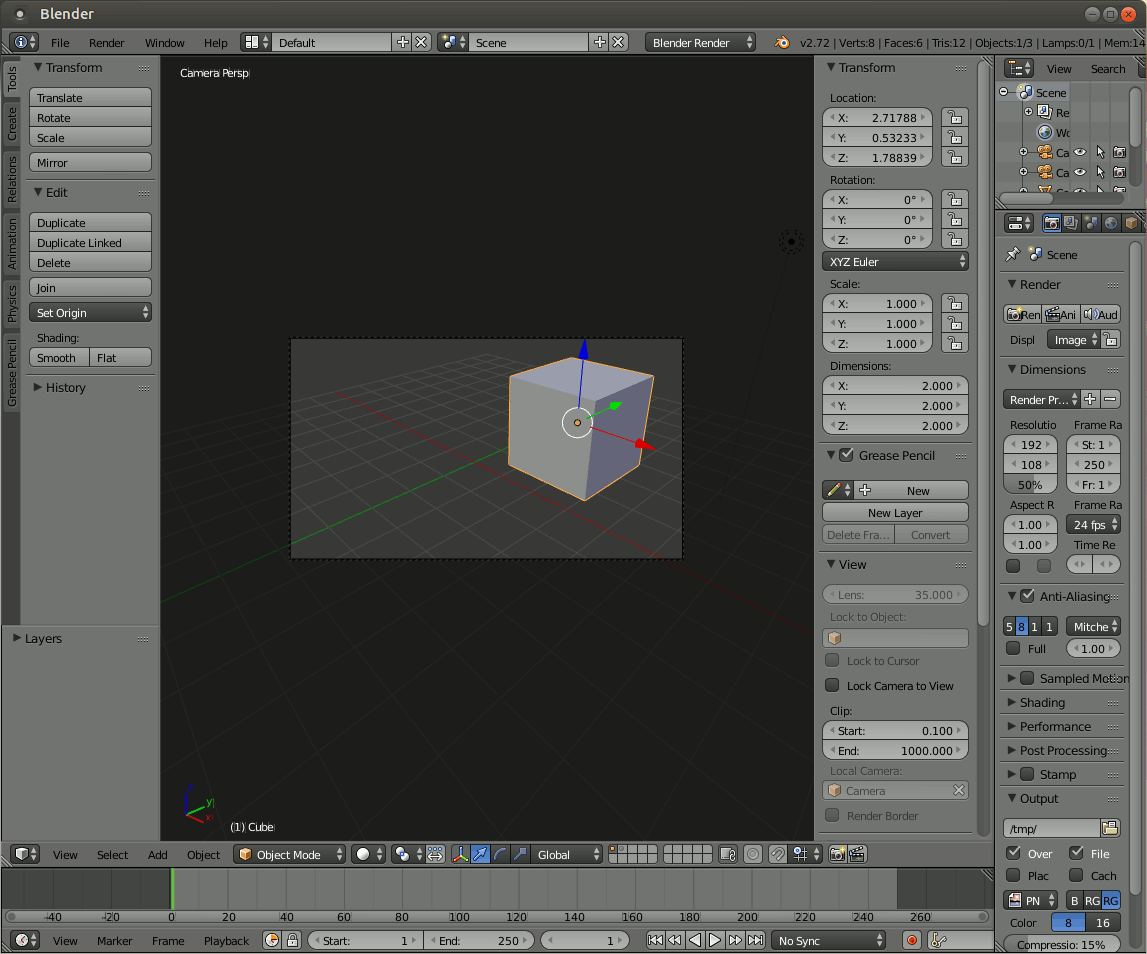Viewport: 1147px width, 954px height.
Task: Open the XYZ Euler rotation mode dropdown
Action: pyautogui.click(x=895, y=261)
